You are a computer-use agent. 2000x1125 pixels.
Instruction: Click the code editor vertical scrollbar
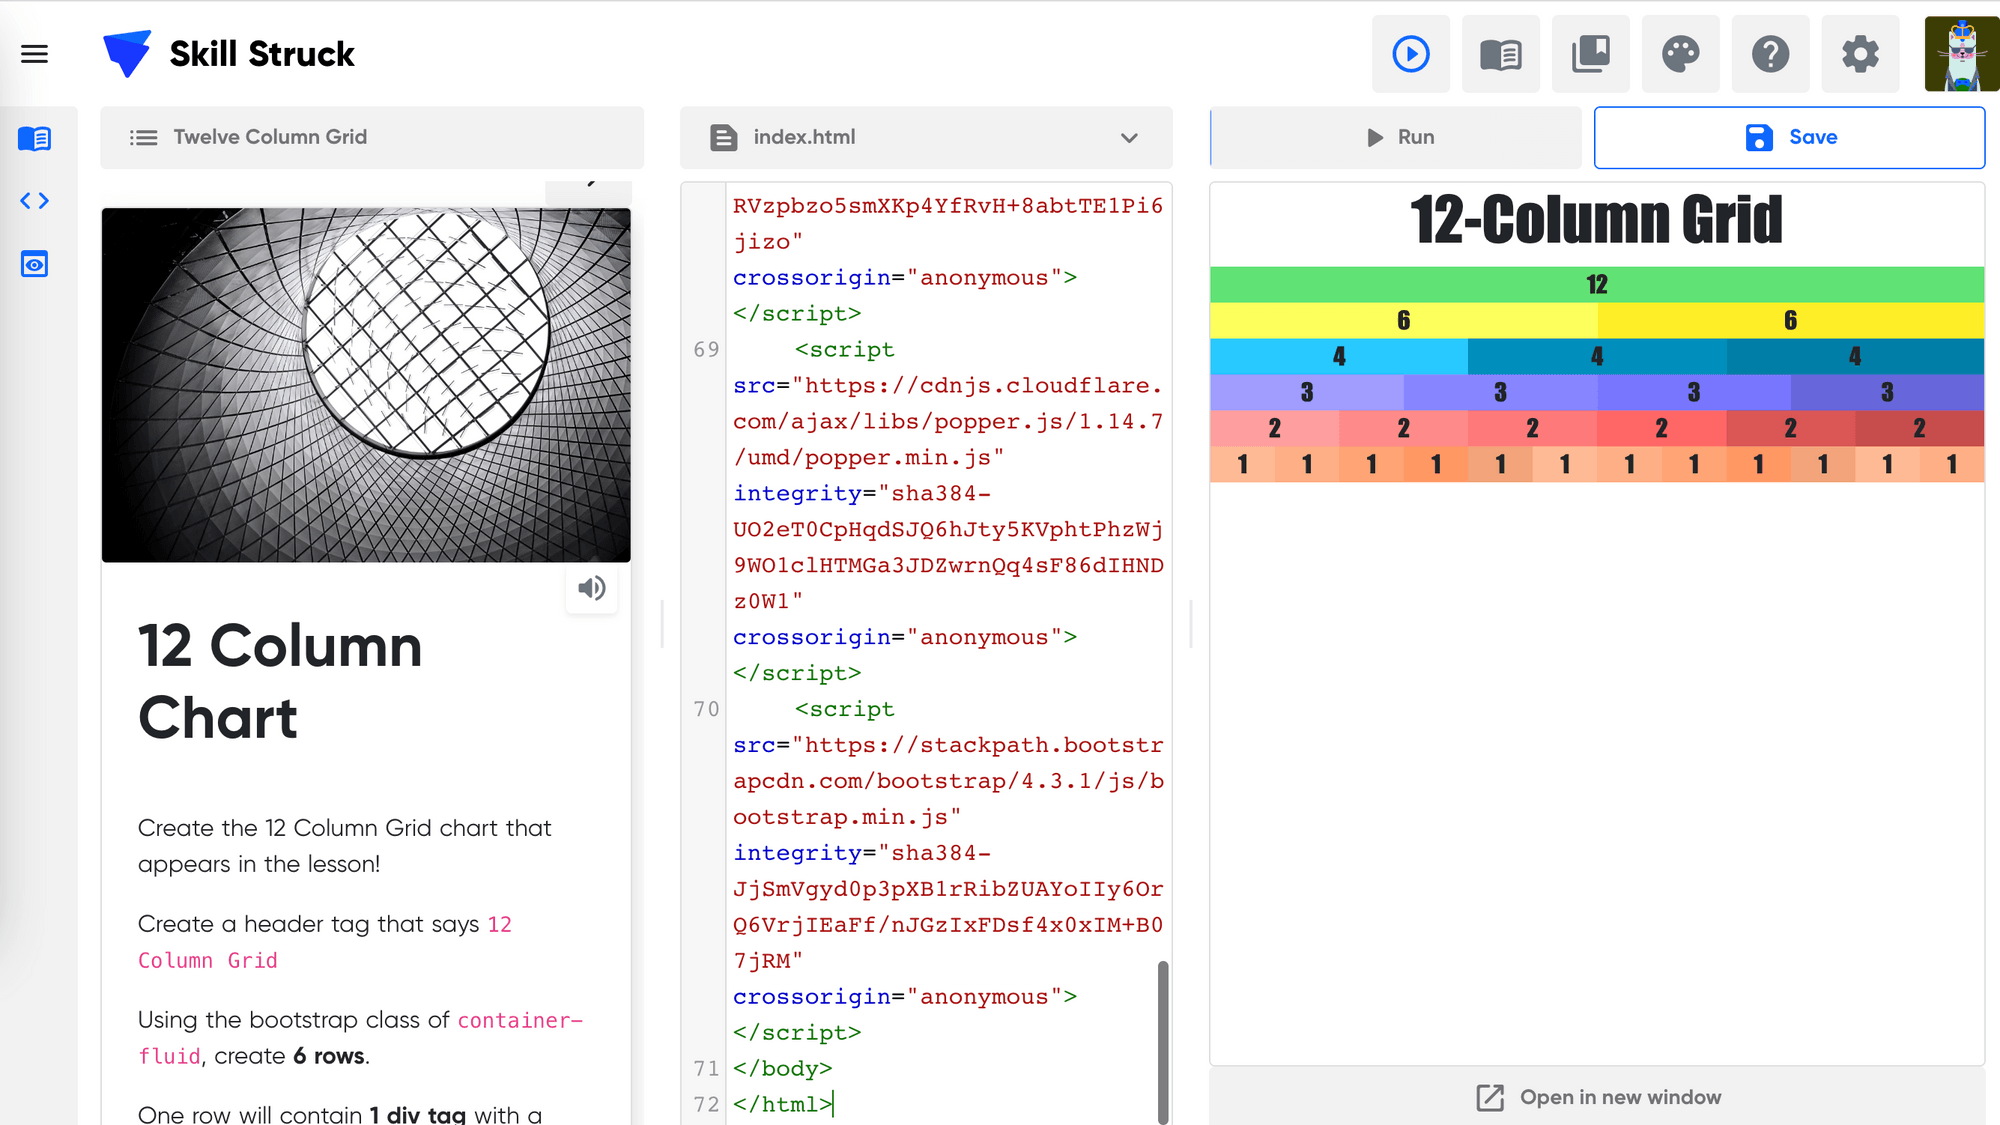[x=1162, y=1040]
